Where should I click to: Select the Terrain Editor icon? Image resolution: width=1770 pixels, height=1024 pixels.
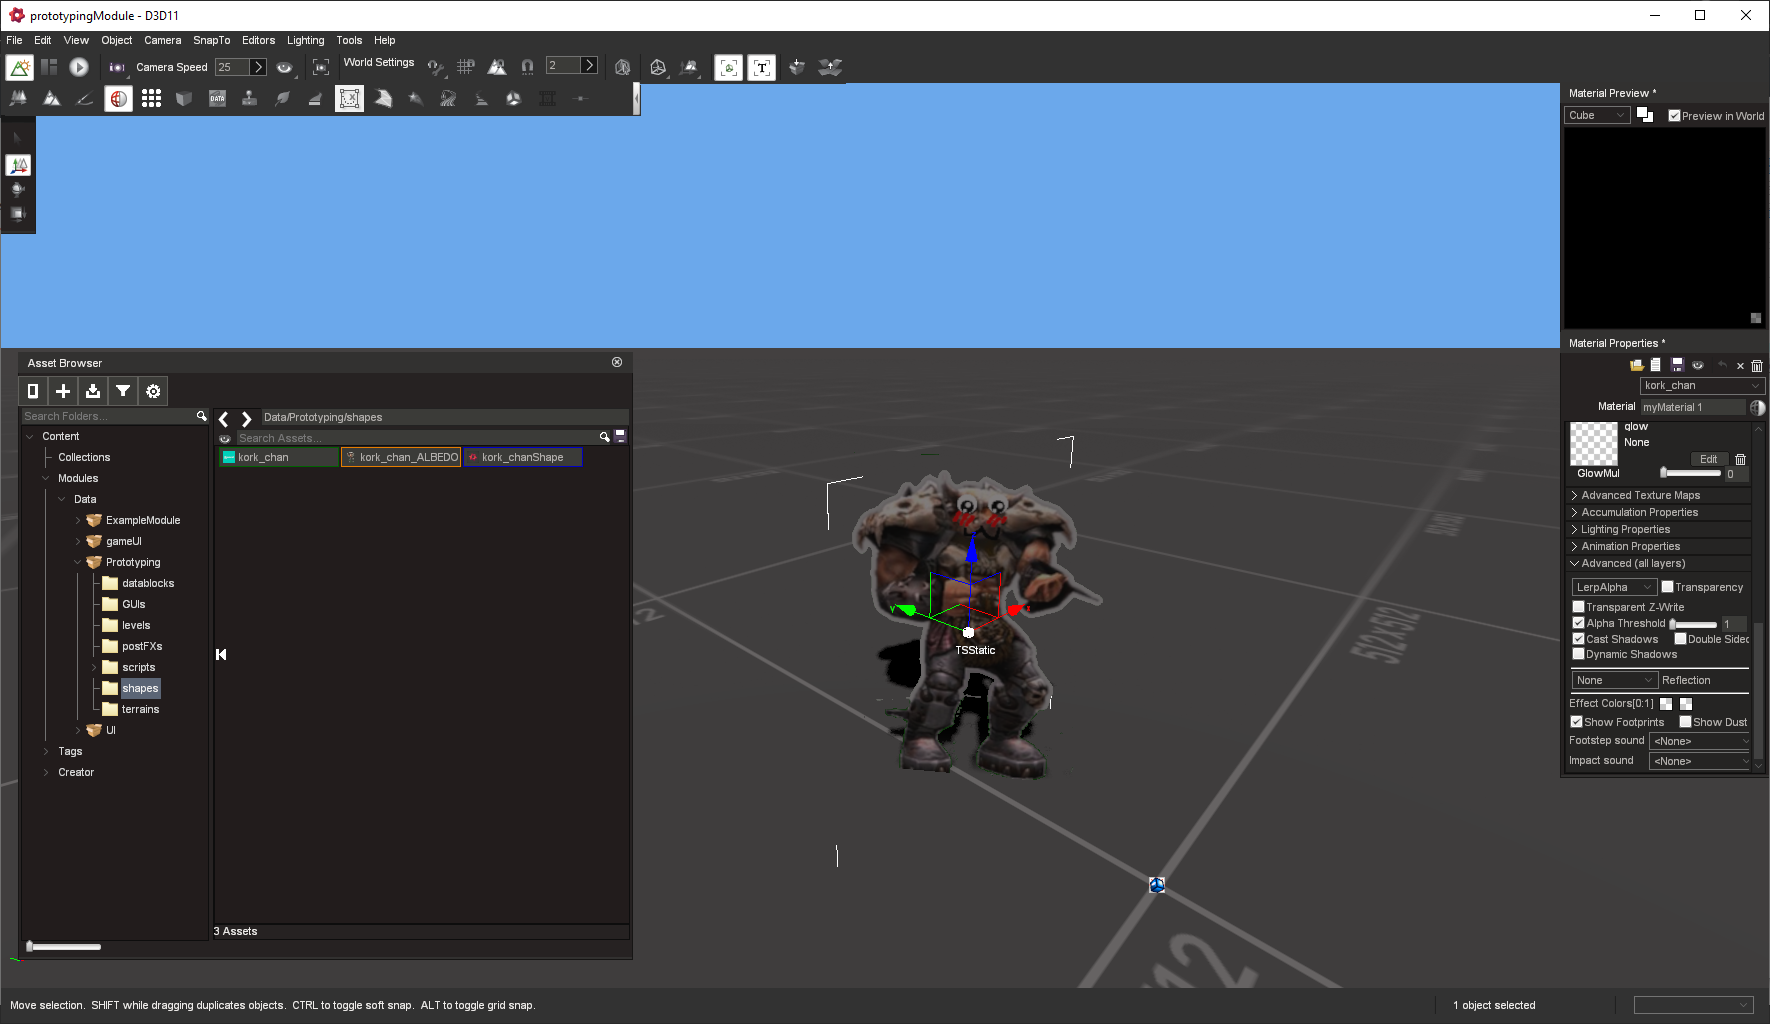(52, 99)
